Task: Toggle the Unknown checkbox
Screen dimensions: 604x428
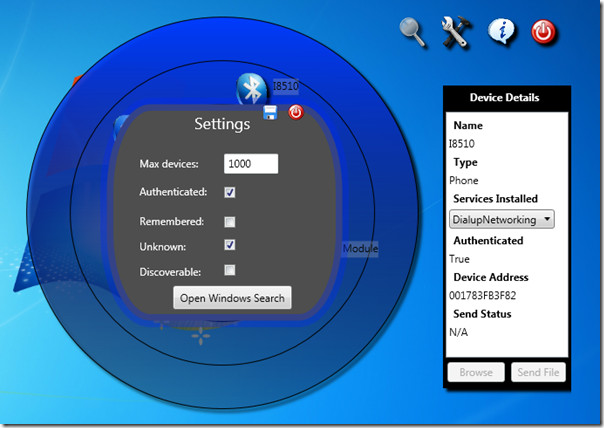Action: (230, 245)
